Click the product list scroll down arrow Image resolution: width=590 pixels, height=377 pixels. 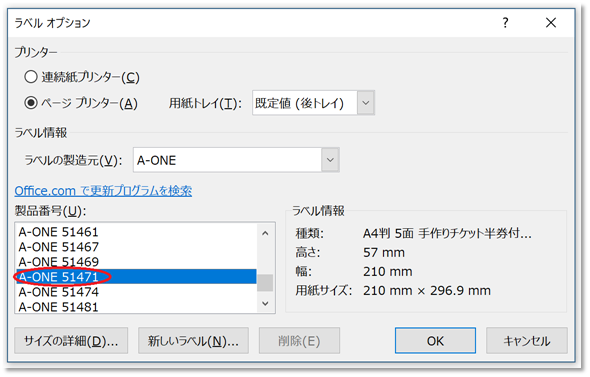pyautogui.click(x=265, y=303)
